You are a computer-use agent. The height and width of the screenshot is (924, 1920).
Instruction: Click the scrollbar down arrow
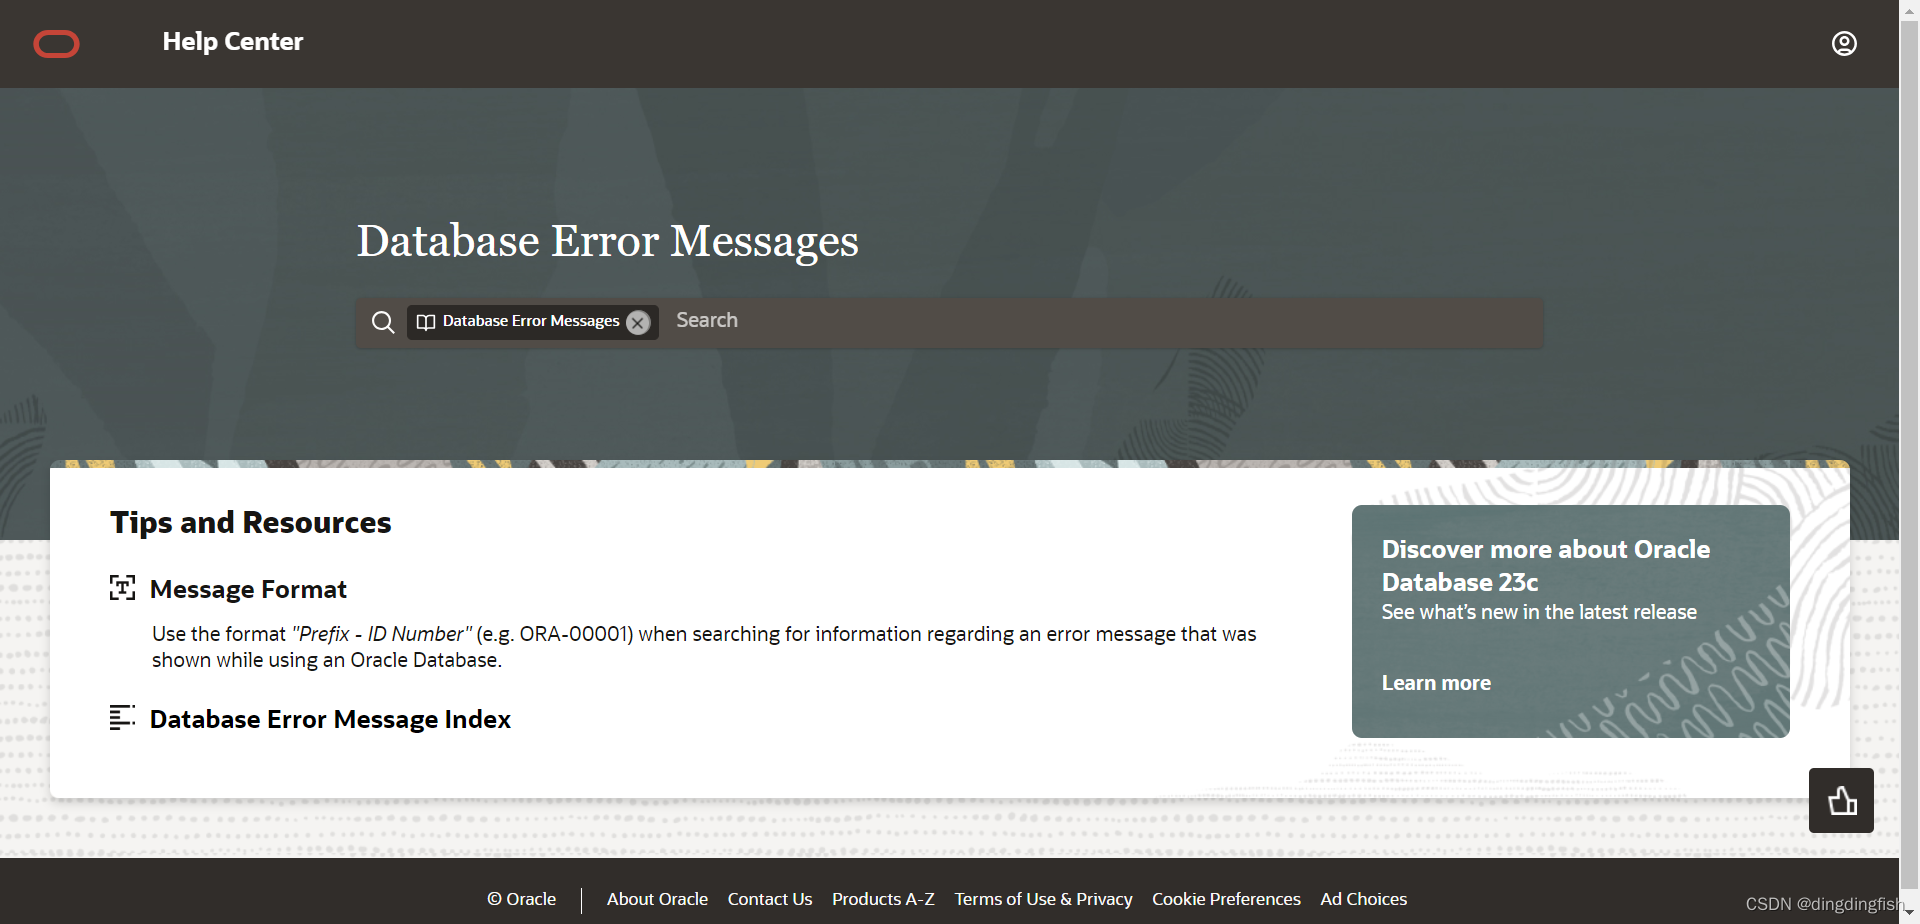click(1909, 914)
